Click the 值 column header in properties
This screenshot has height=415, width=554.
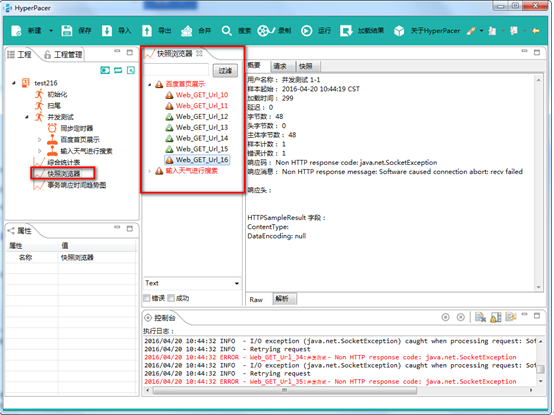tap(98, 245)
